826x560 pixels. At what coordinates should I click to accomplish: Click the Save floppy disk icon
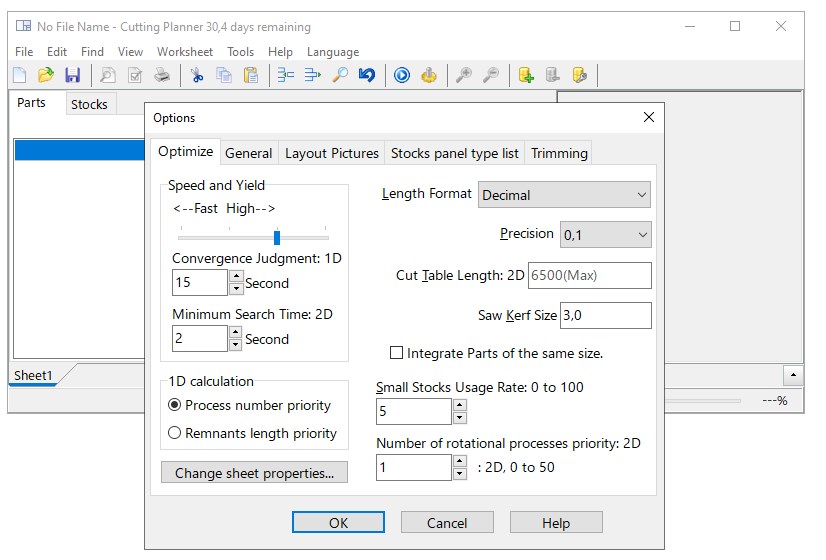(x=72, y=75)
